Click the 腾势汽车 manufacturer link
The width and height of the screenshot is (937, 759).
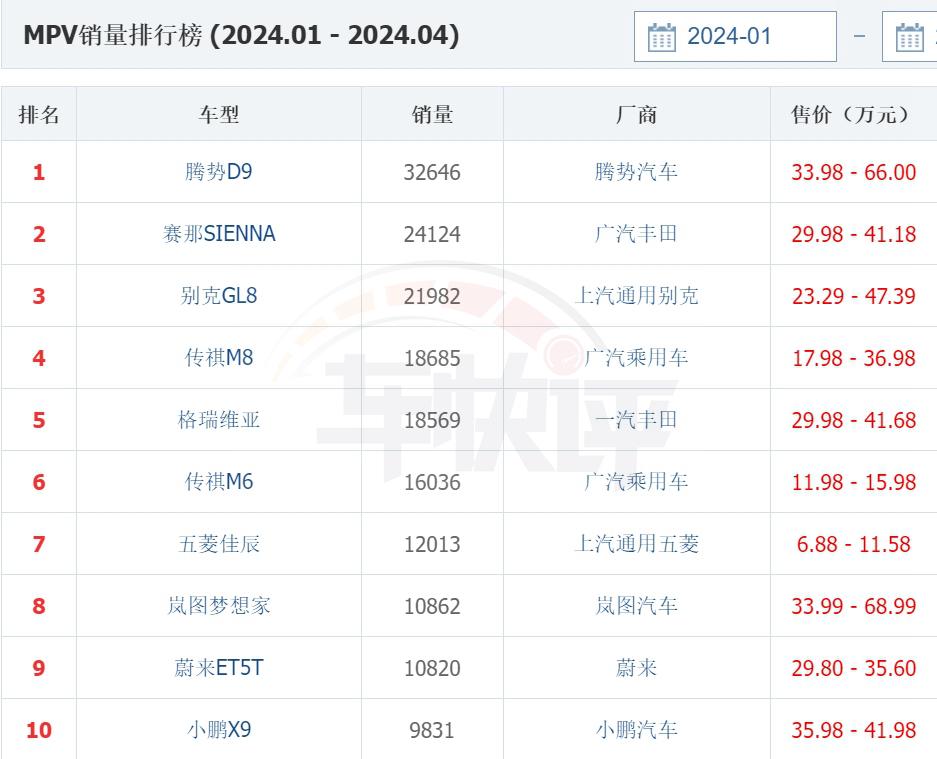[636, 172]
